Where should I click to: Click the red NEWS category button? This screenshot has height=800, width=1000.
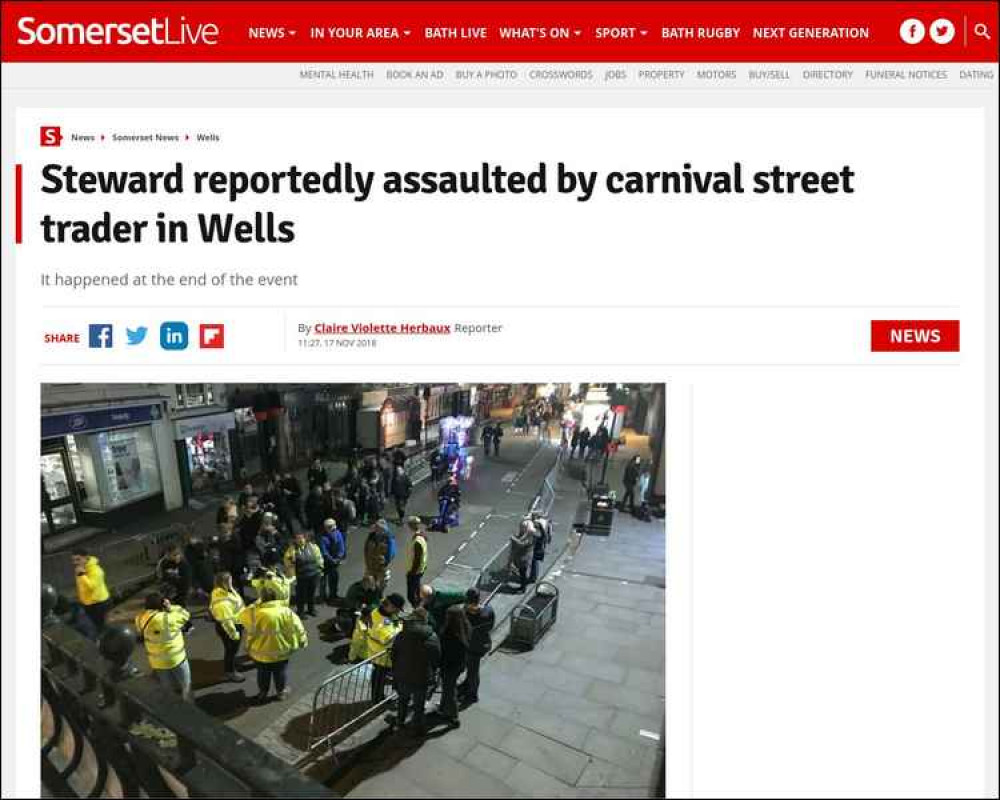point(915,336)
